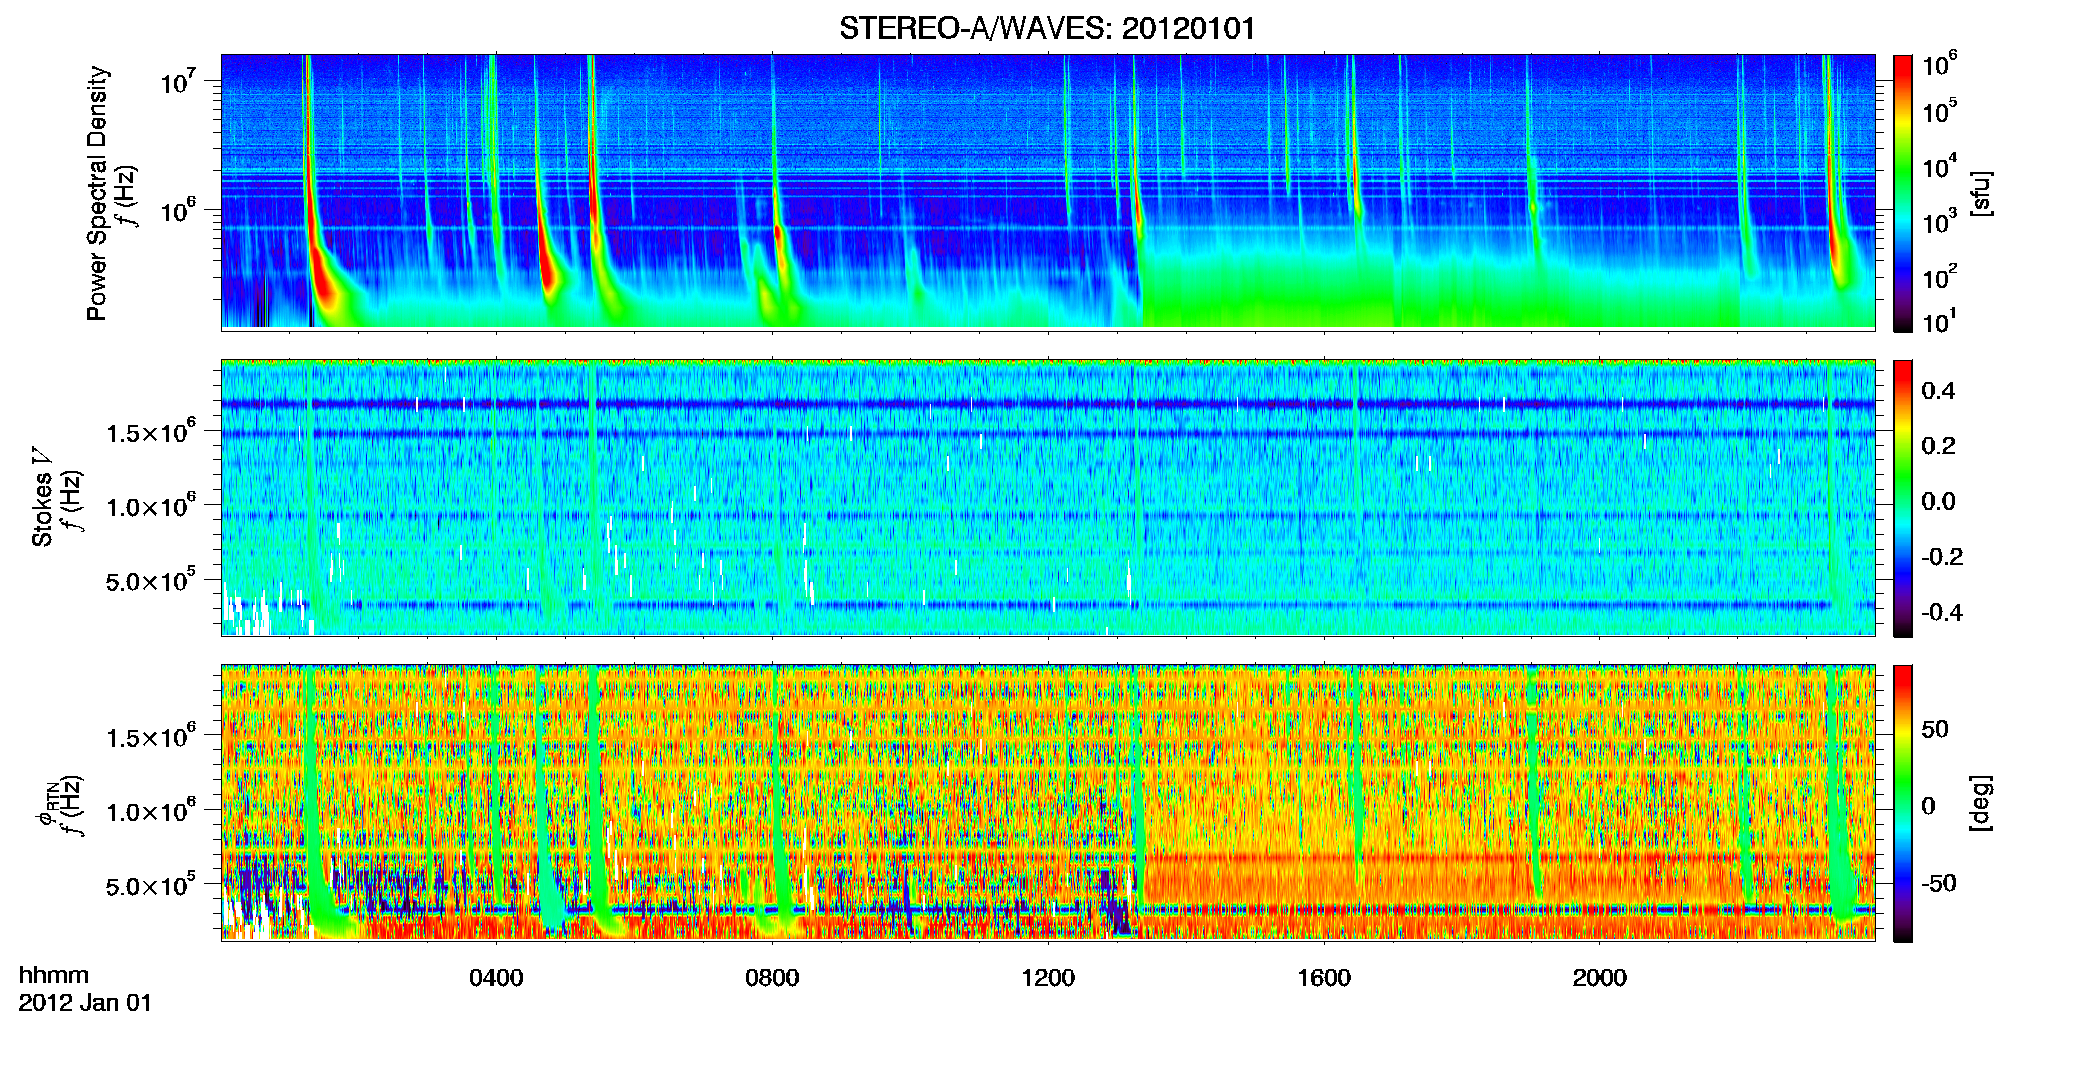2096x1080 pixels.
Task: Click the 2000 time tick label
Action: (1600, 978)
